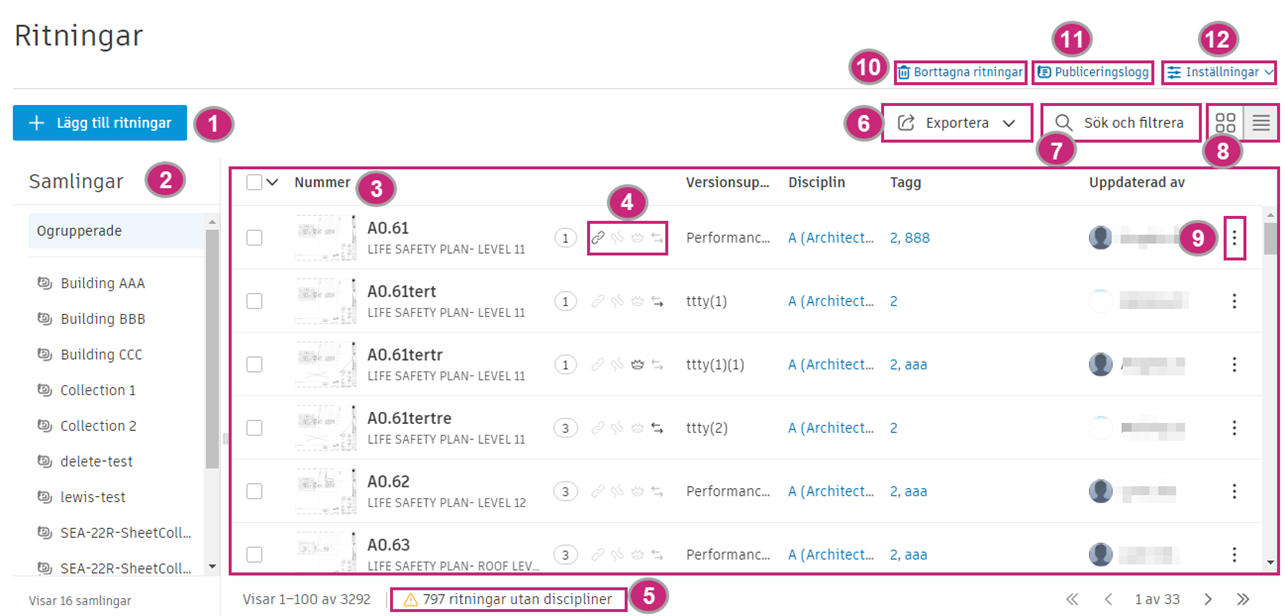Open Borttagna ritningar link

coord(959,72)
